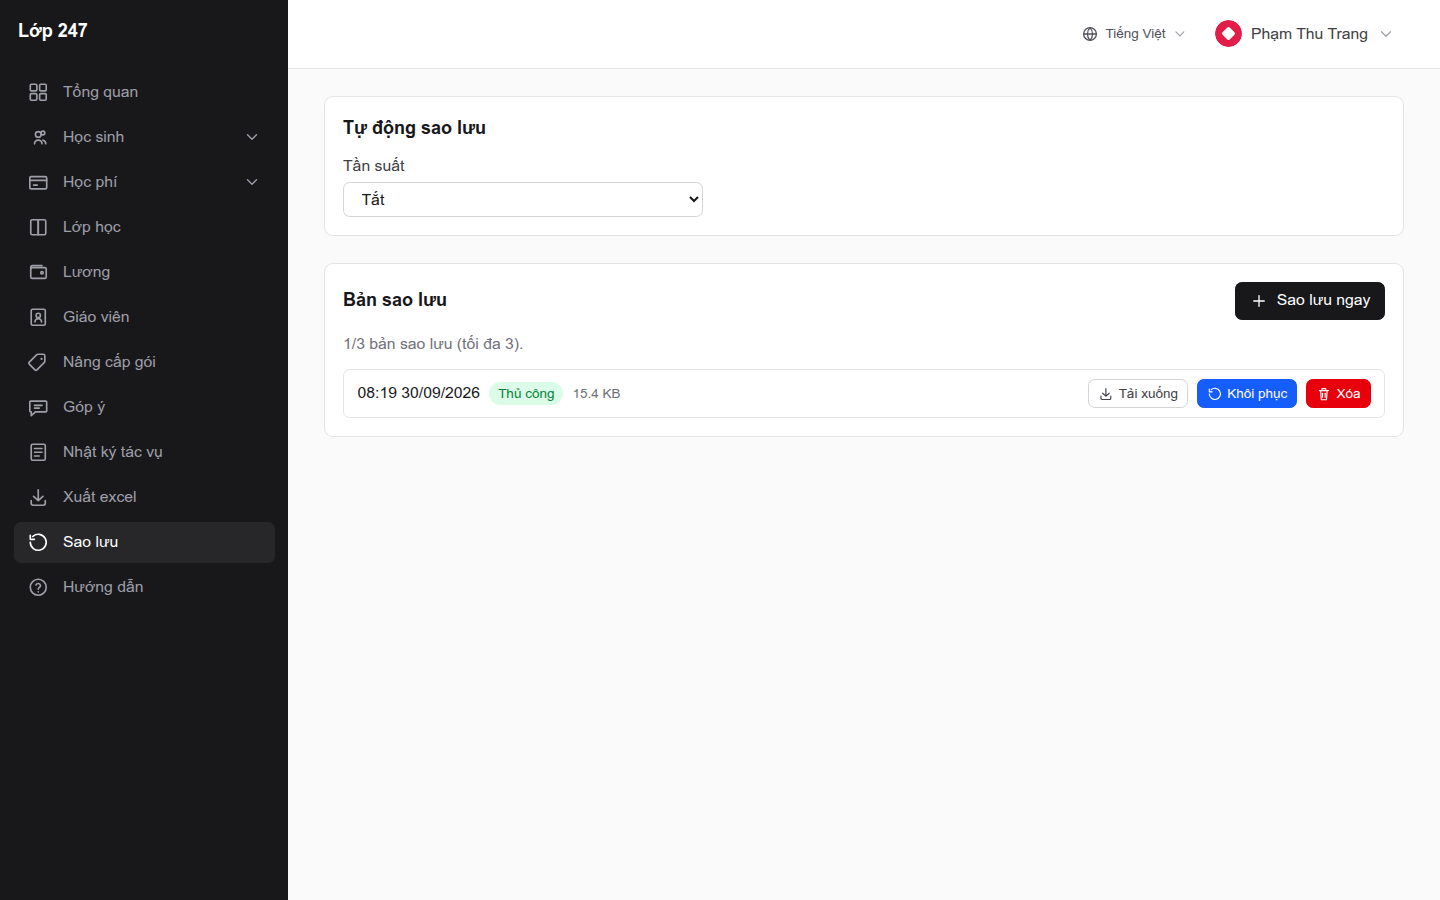Open the Hướng dẫn menu item
Image resolution: width=1440 pixels, height=900 pixels.
(x=144, y=587)
